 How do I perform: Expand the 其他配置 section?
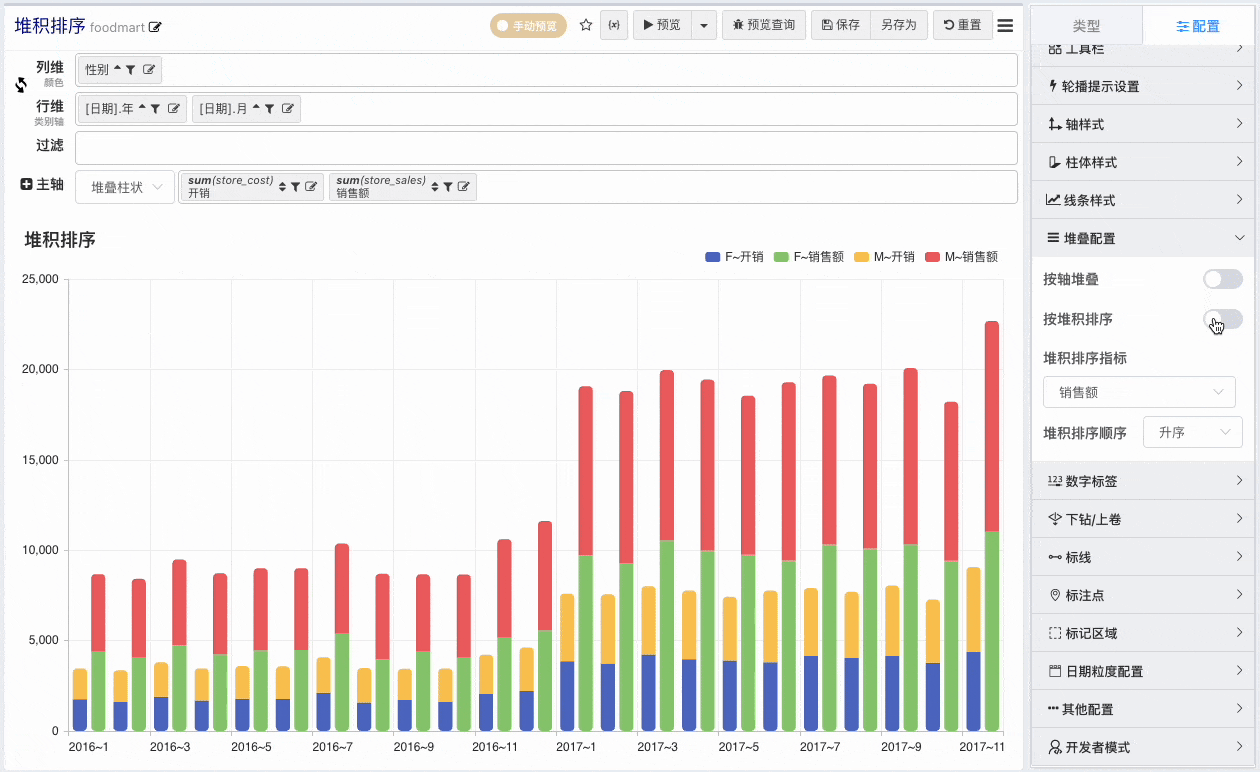coord(1145,709)
